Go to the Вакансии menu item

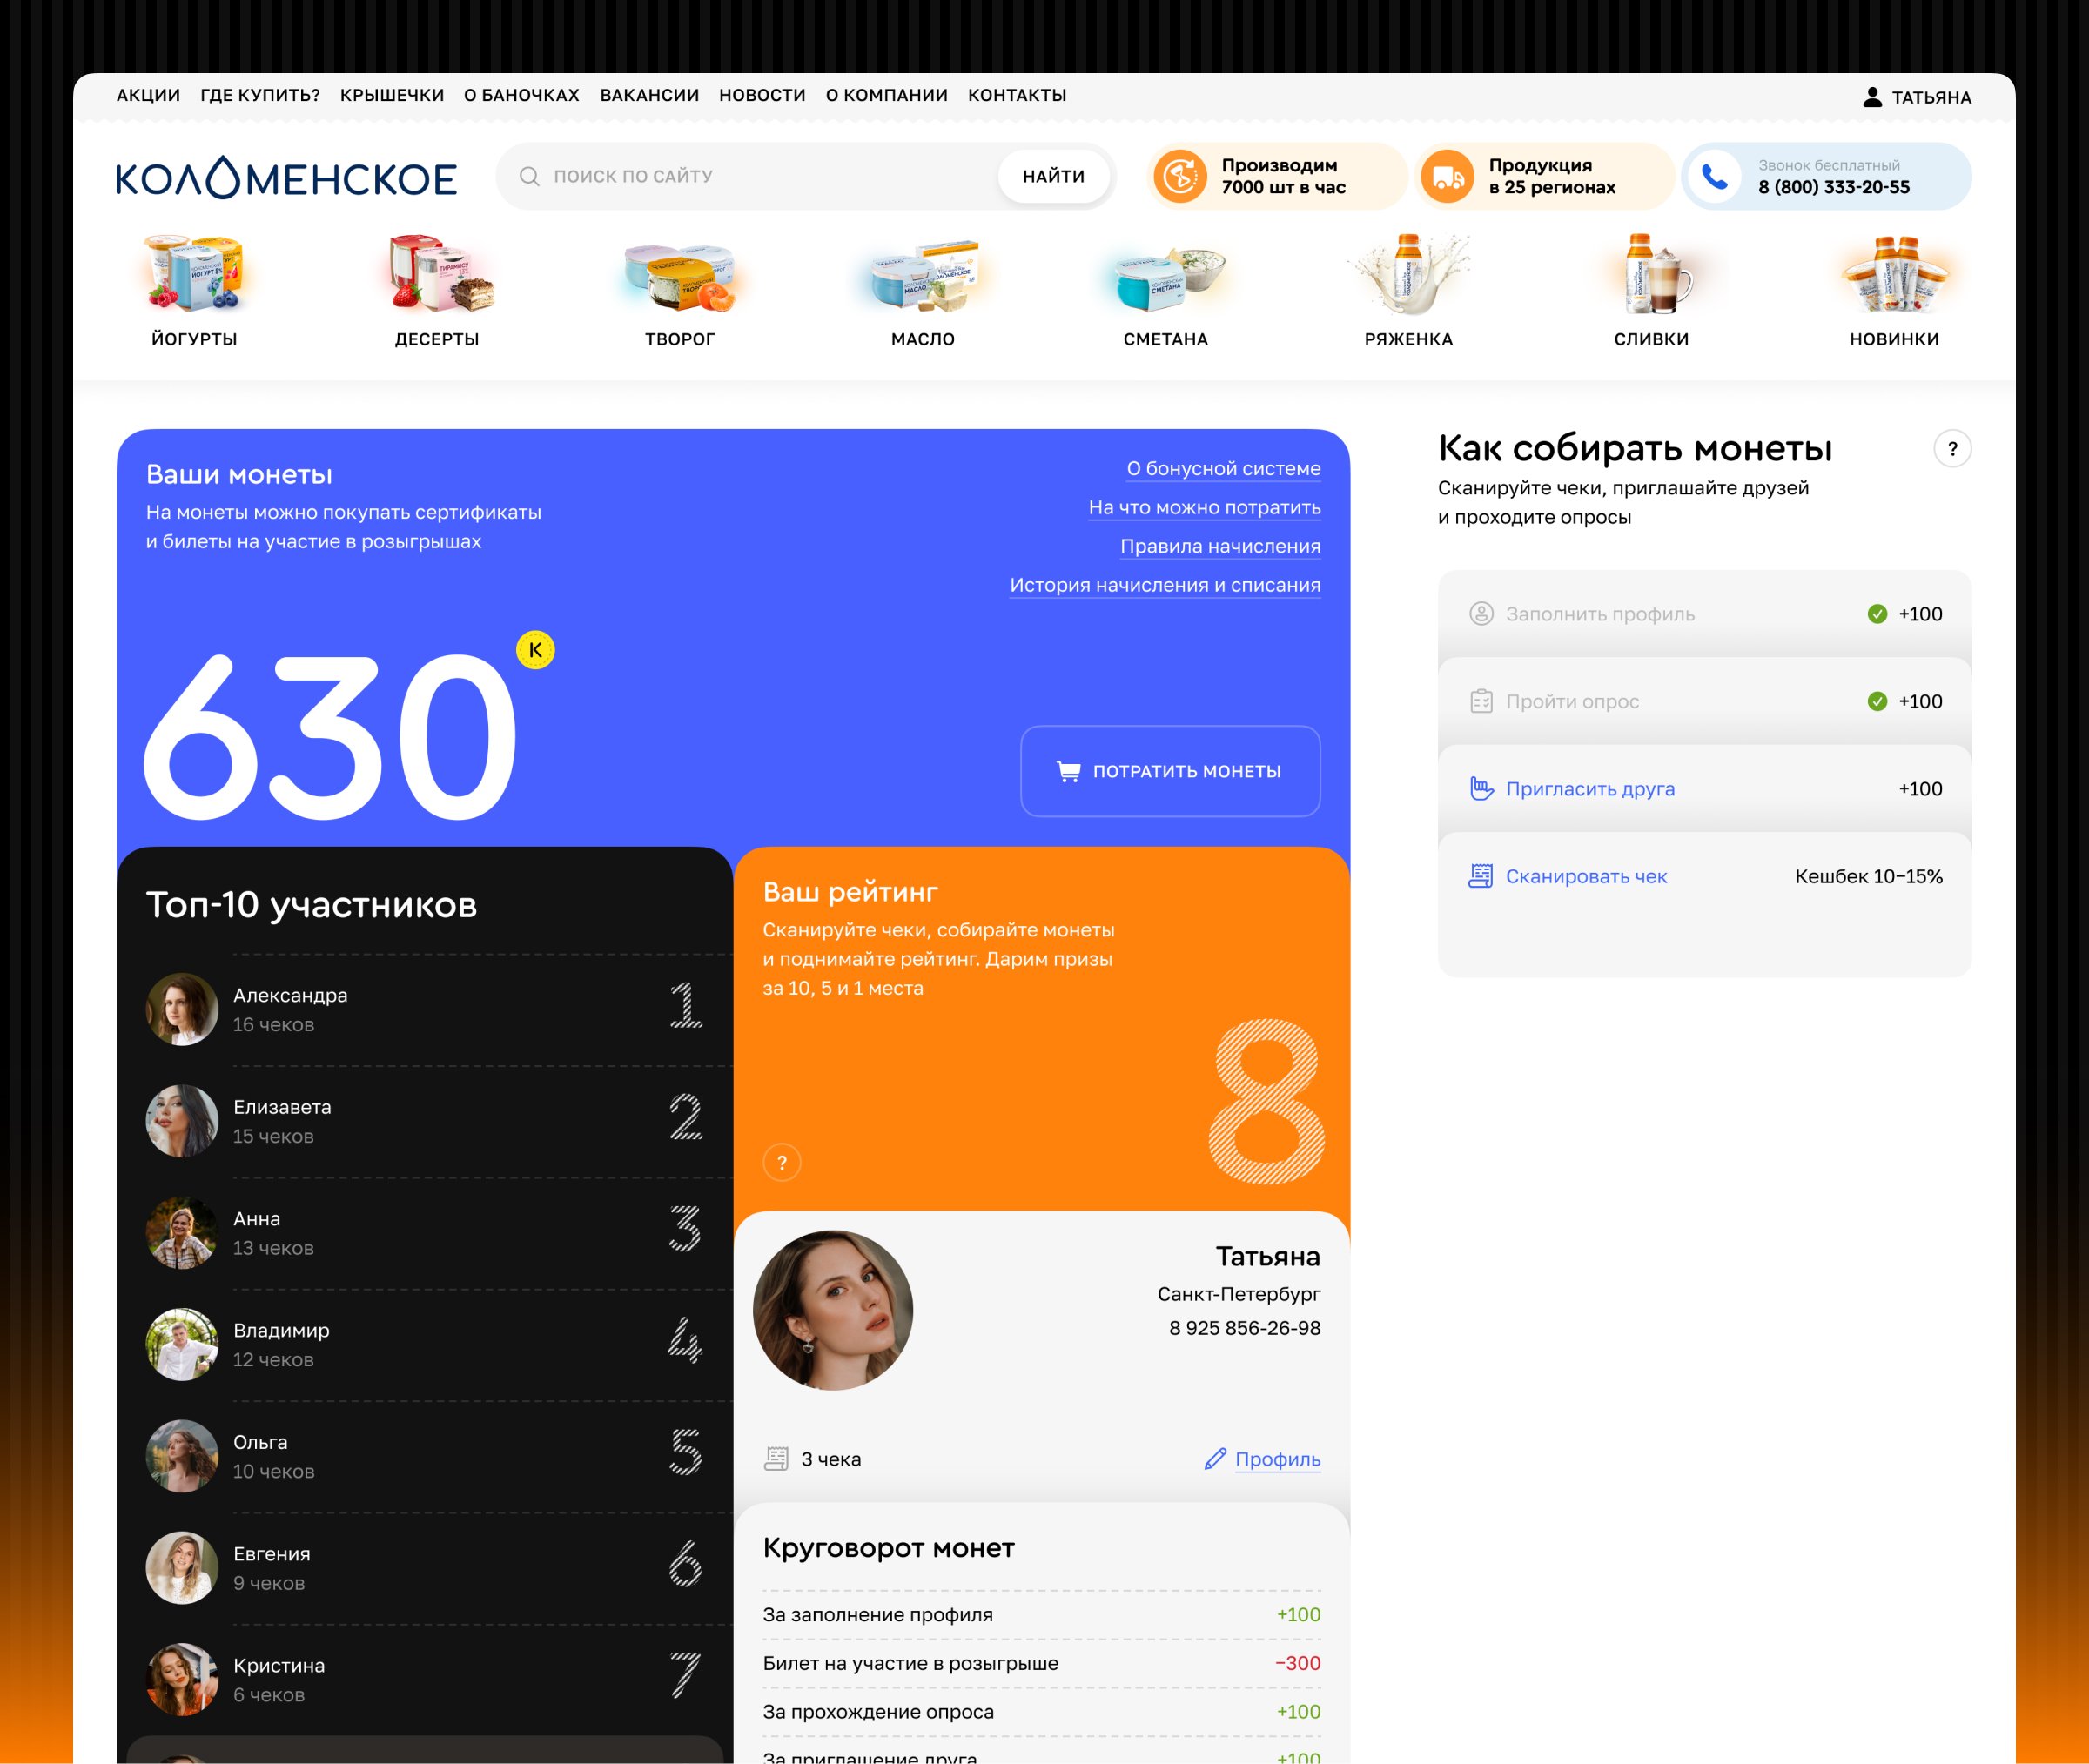pyautogui.click(x=649, y=95)
